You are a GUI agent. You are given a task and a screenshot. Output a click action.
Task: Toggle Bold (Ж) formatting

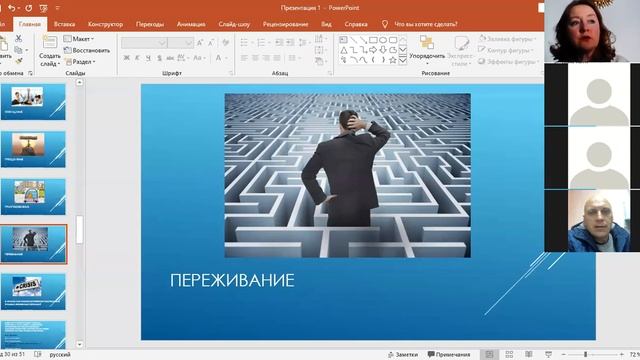click(127, 58)
